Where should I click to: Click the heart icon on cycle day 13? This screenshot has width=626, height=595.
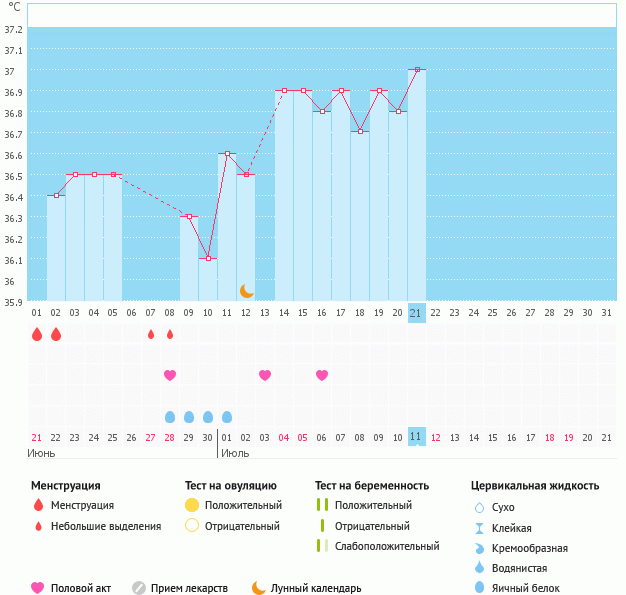click(265, 375)
